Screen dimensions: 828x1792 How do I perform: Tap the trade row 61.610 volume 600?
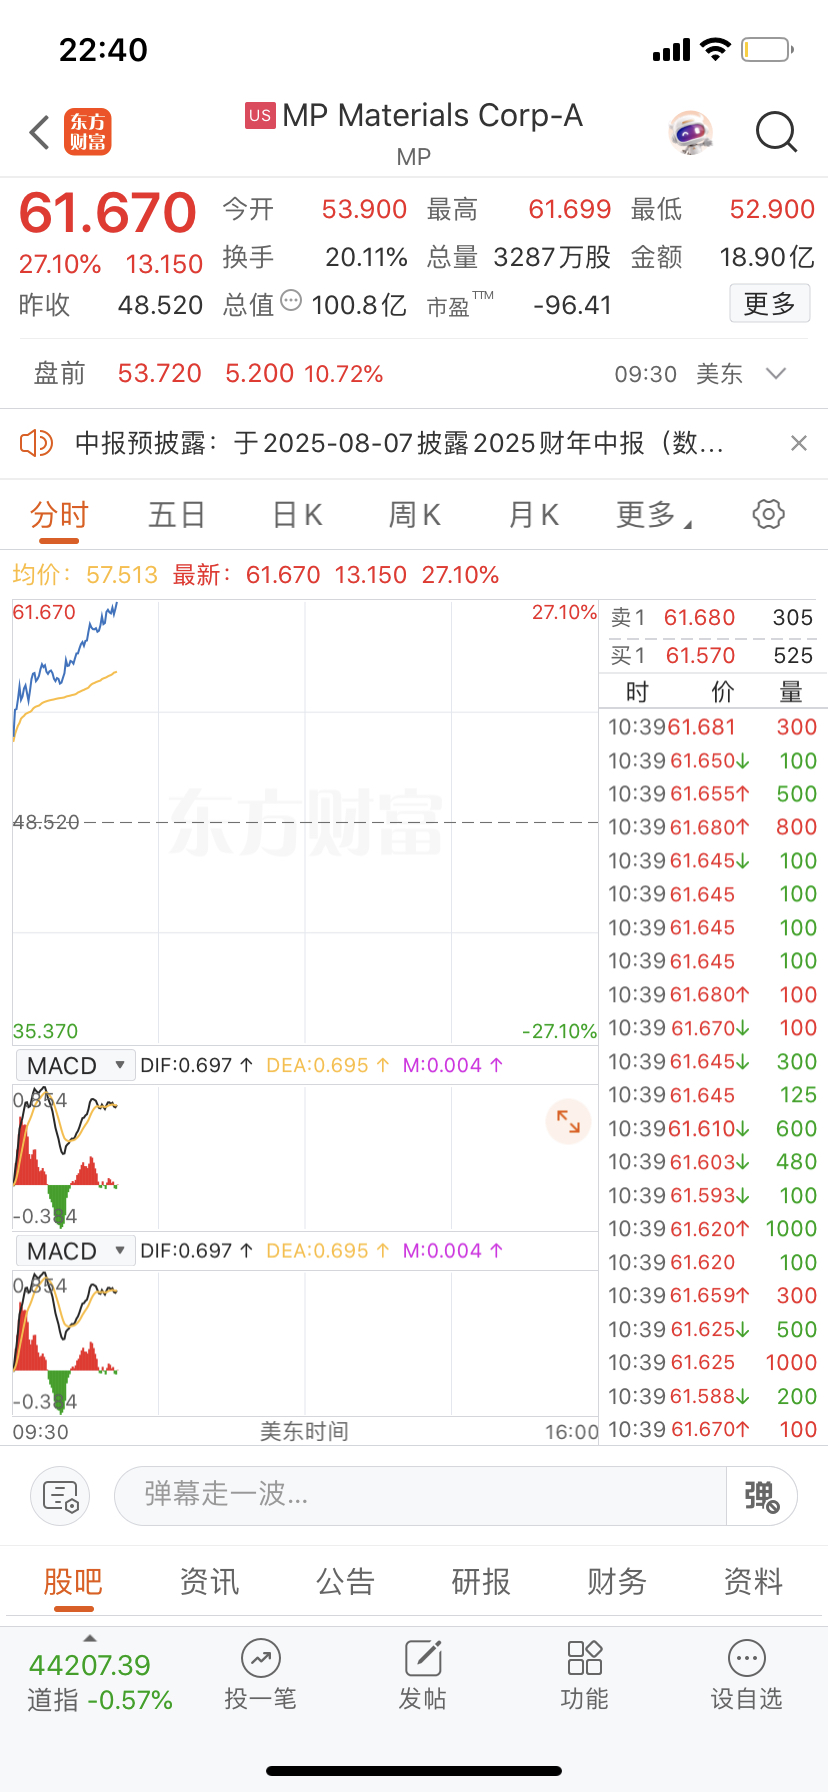pyautogui.click(x=712, y=1128)
